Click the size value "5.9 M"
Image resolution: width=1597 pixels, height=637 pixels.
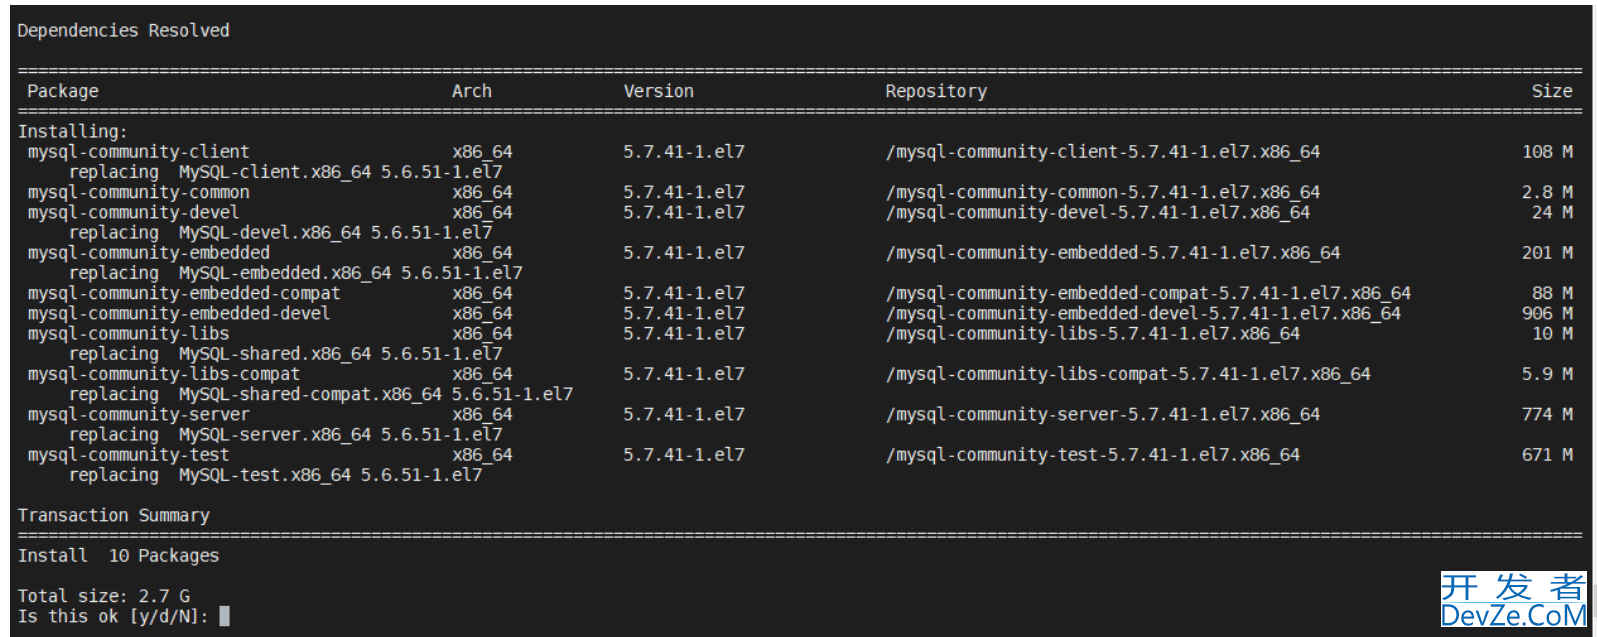tap(1547, 374)
